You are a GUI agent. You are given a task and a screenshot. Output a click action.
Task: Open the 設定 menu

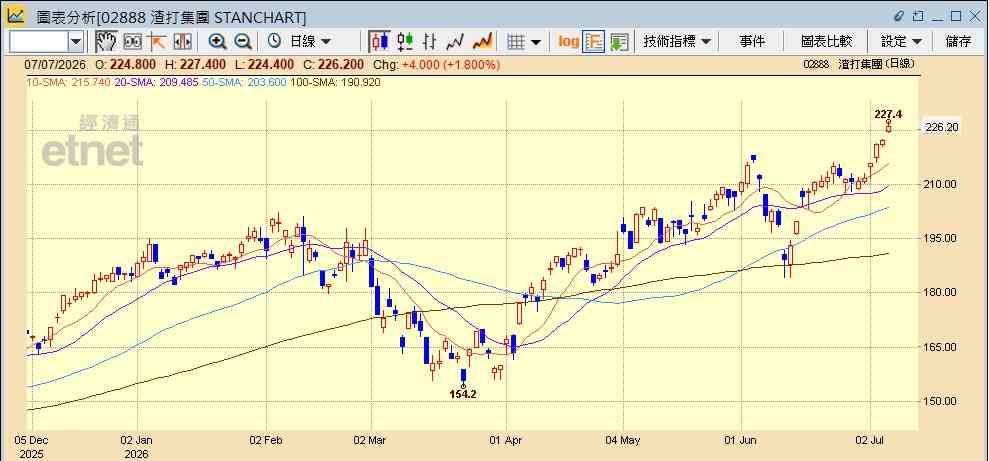[901, 42]
